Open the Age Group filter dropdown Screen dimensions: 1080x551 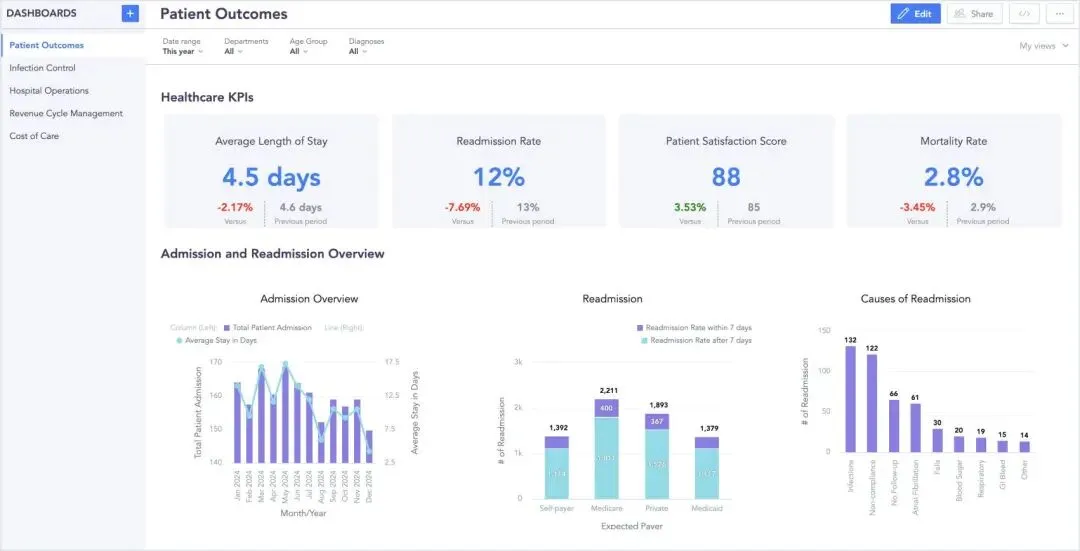click(308, 47)
